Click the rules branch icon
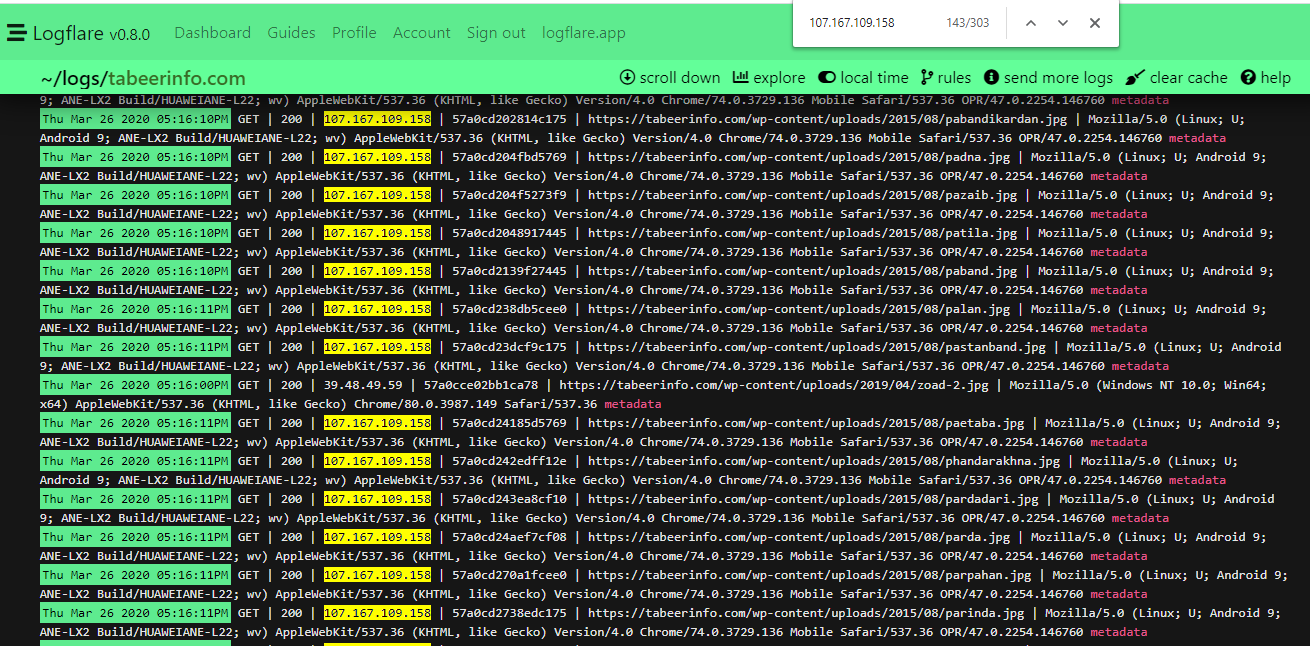 (927, 77)
